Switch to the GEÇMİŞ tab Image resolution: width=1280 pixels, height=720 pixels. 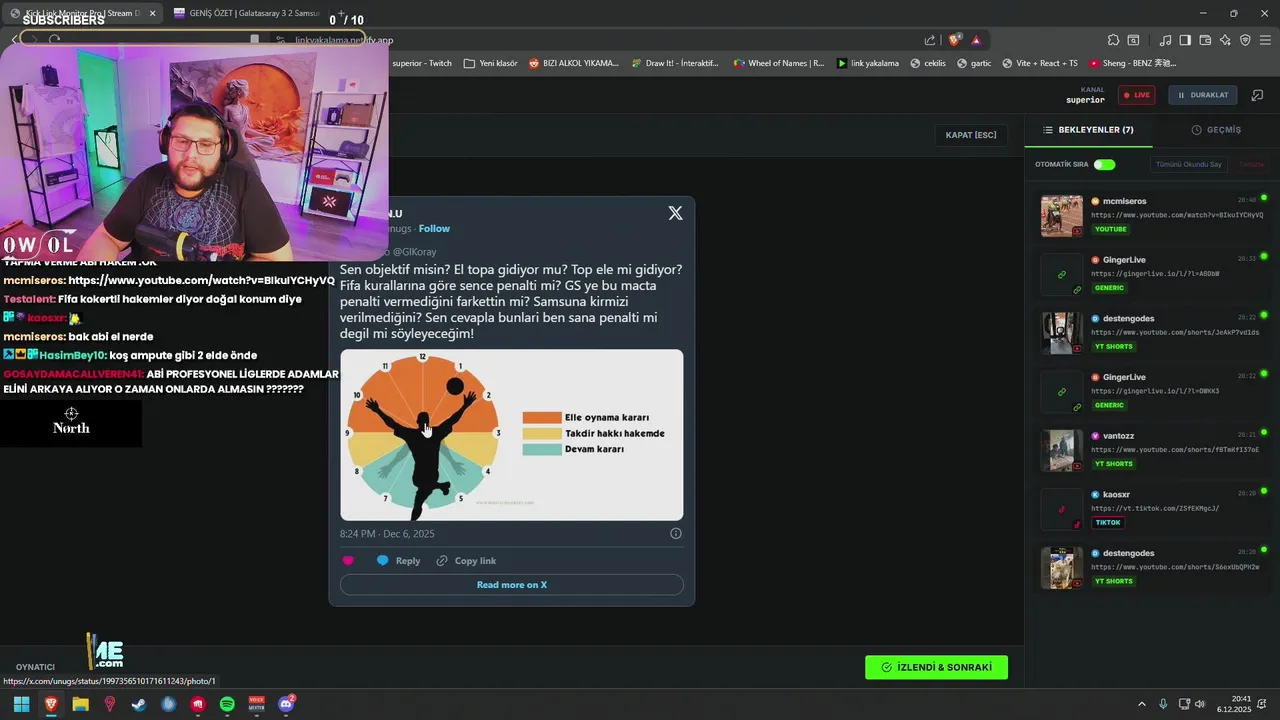pyautogui.click(x=1216, y=130)
